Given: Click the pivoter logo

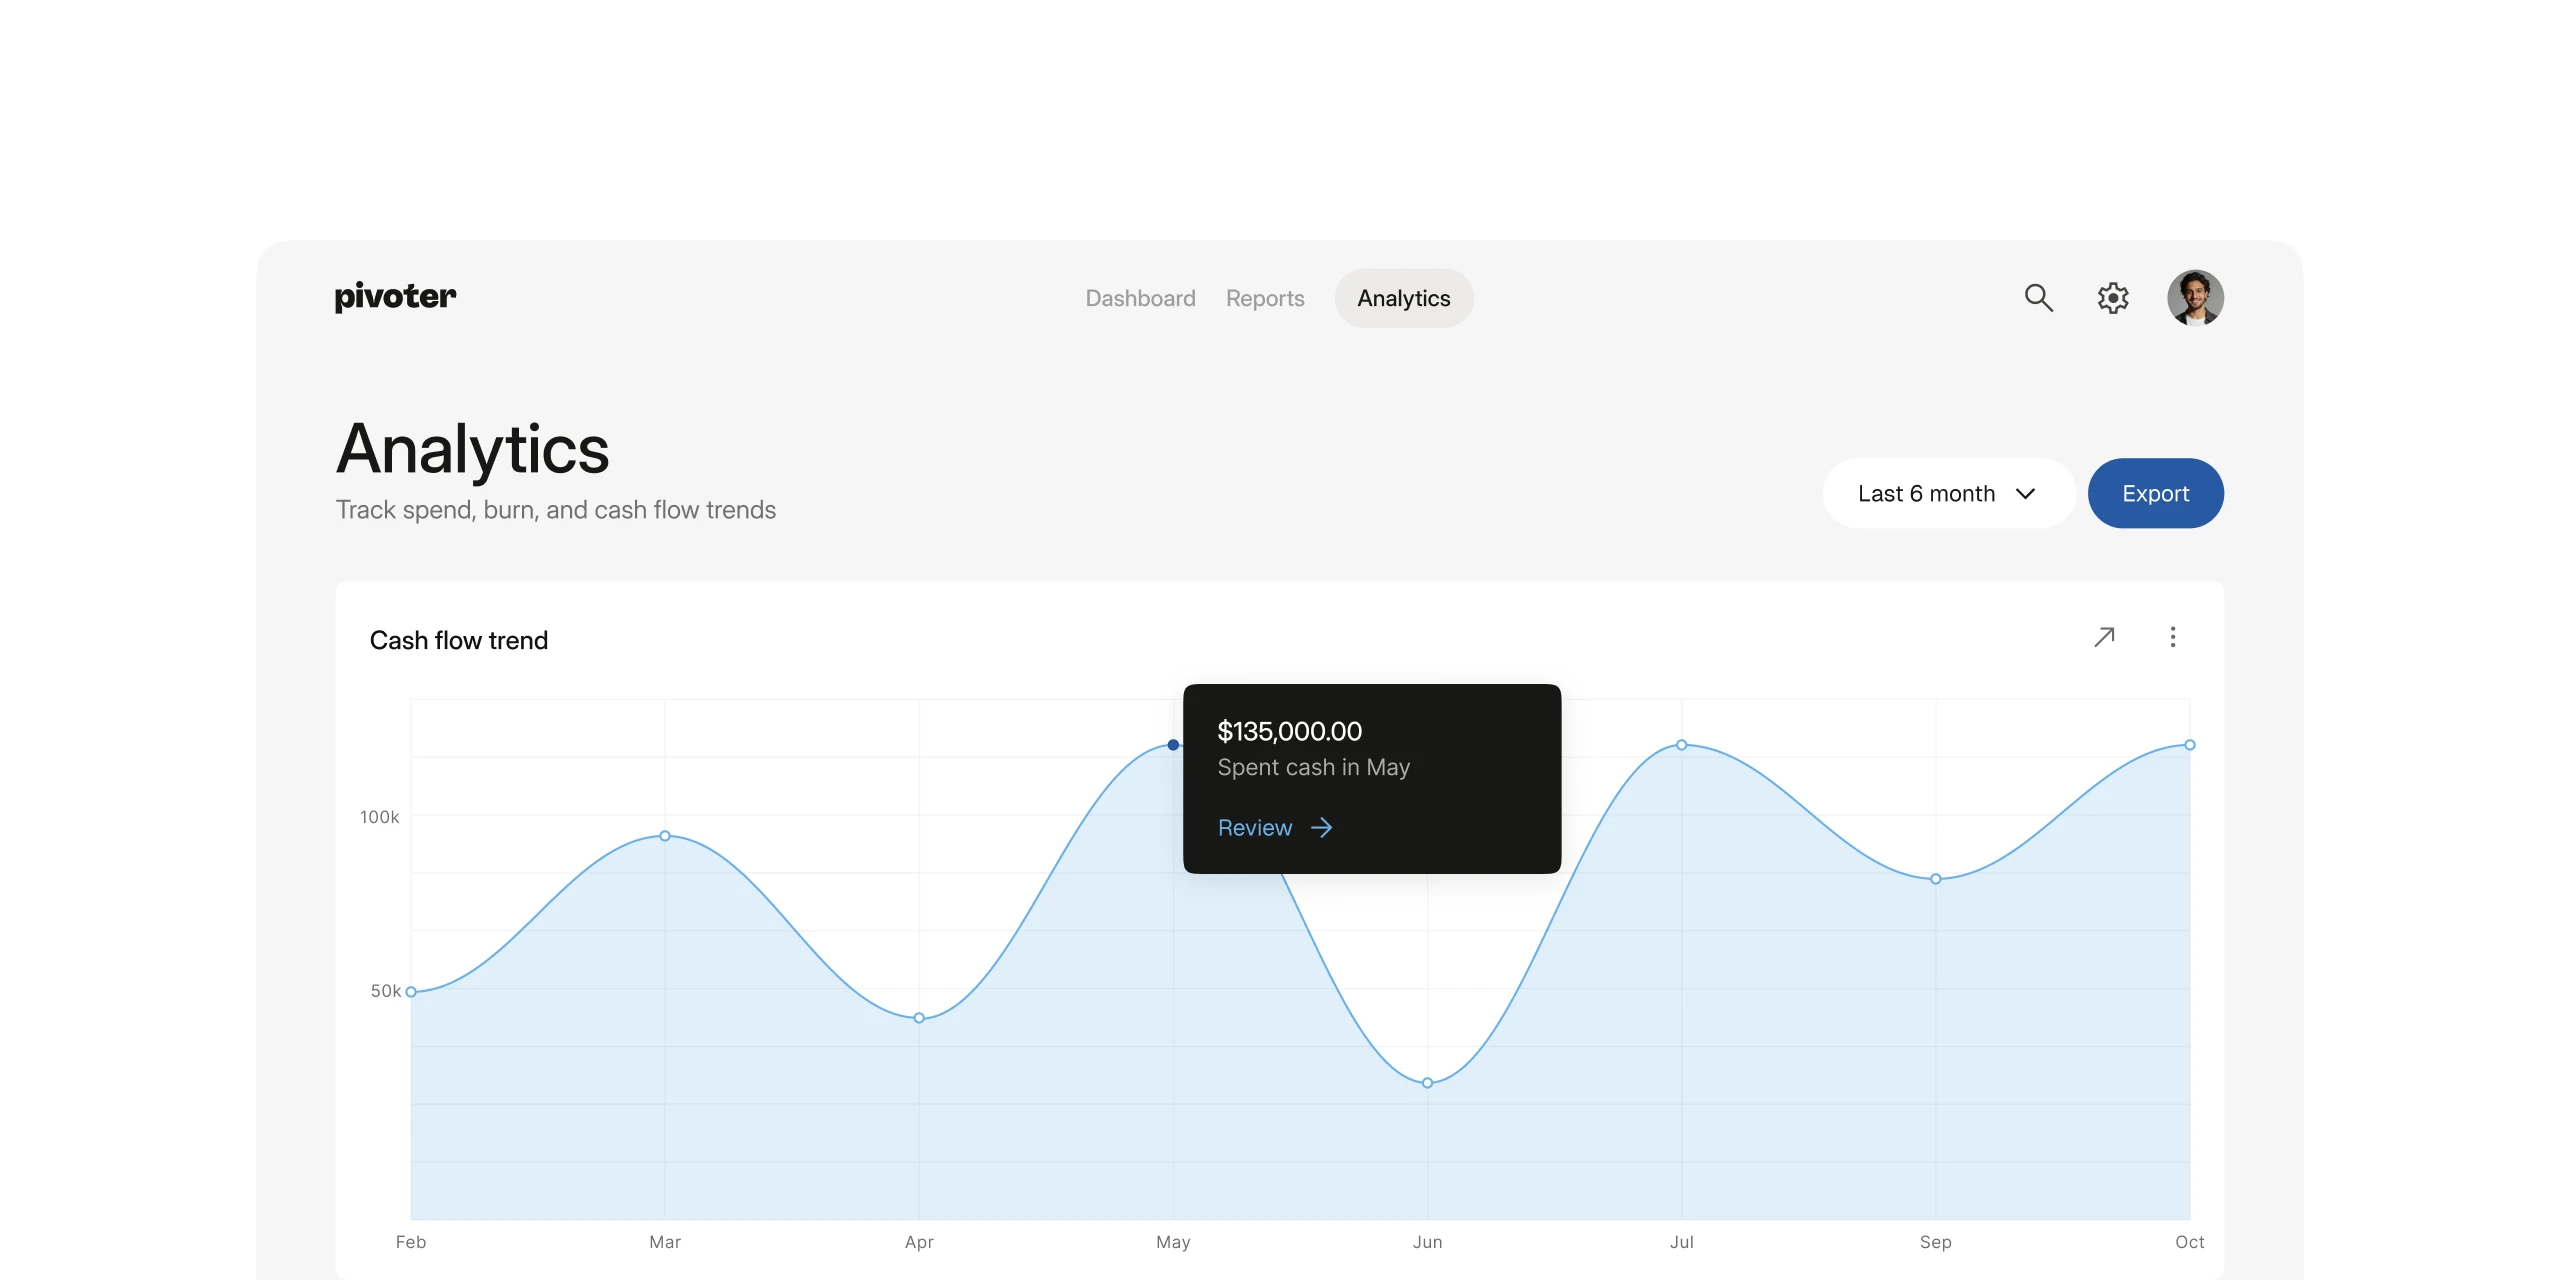Looking at the screenshot, I should tap(395, 297).
